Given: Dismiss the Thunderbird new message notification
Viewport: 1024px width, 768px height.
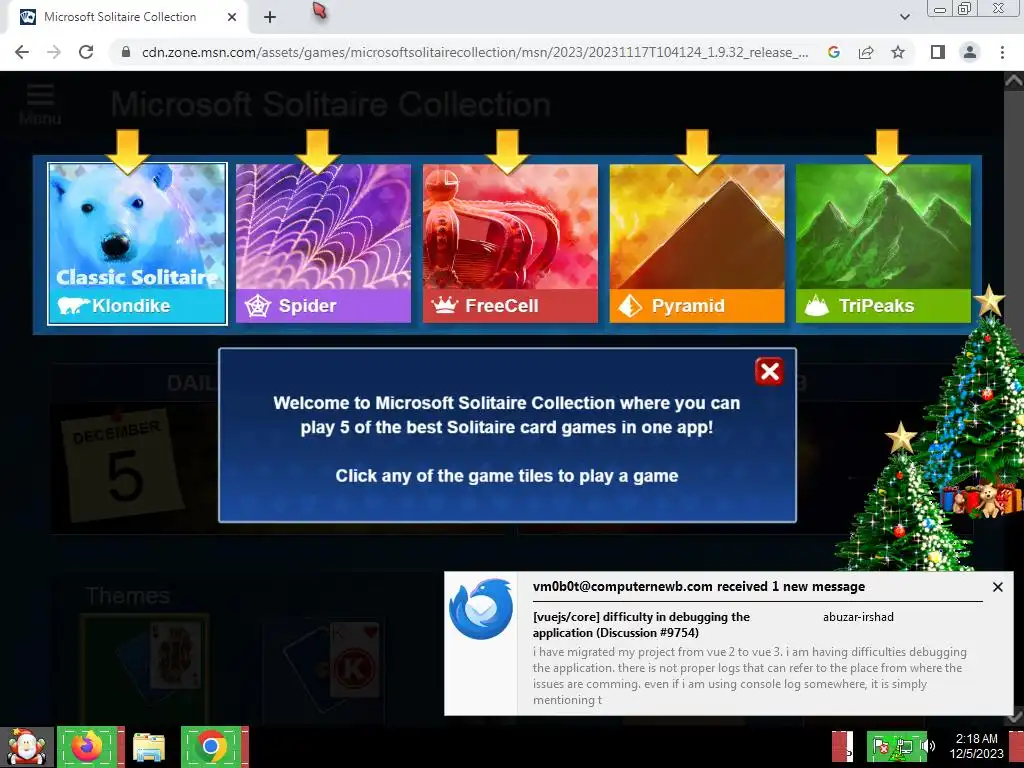Looking at the screenshot, I should (997, 587).
